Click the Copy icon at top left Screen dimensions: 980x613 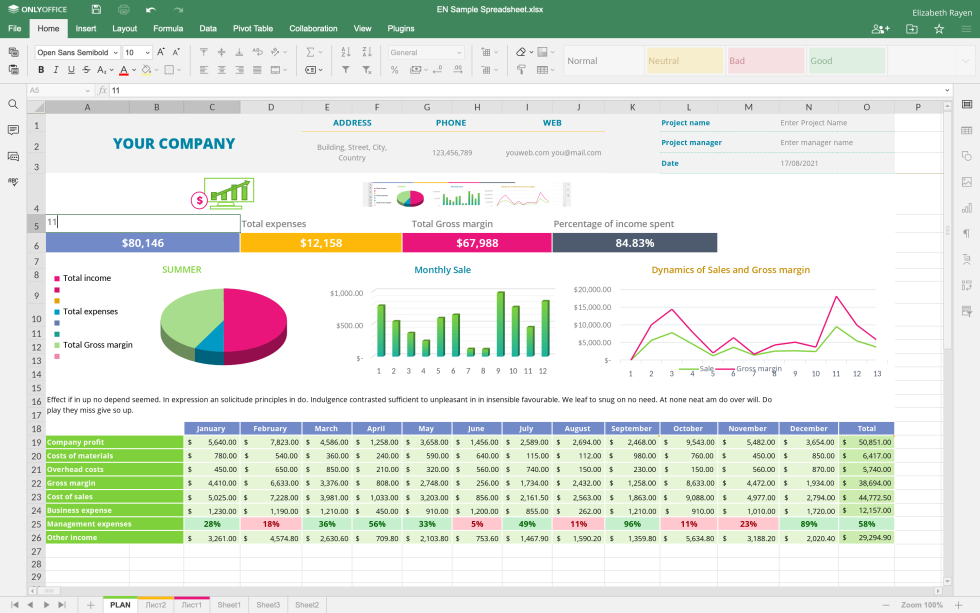13,52
